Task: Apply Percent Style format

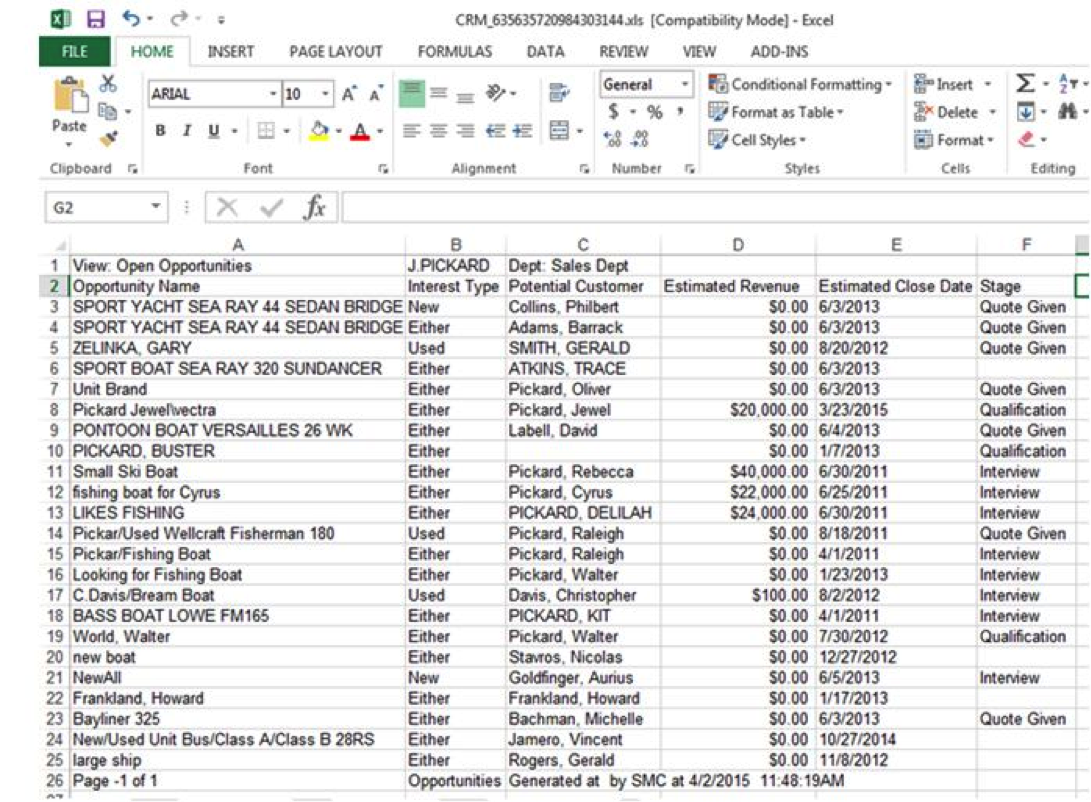Action: click(655, 112)
